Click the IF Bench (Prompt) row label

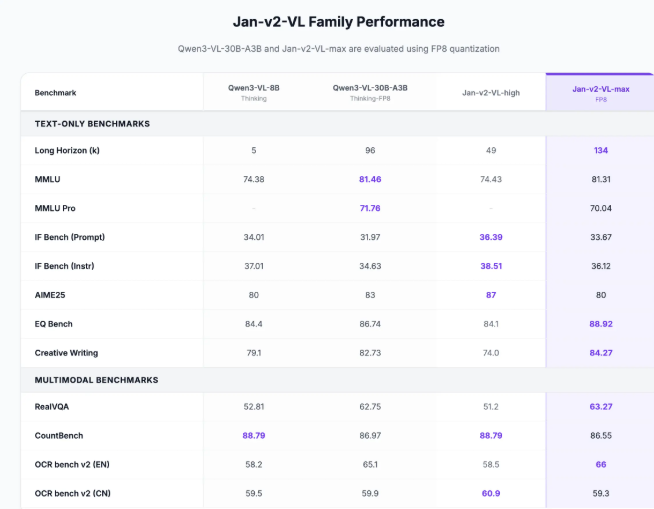[69, 237]
